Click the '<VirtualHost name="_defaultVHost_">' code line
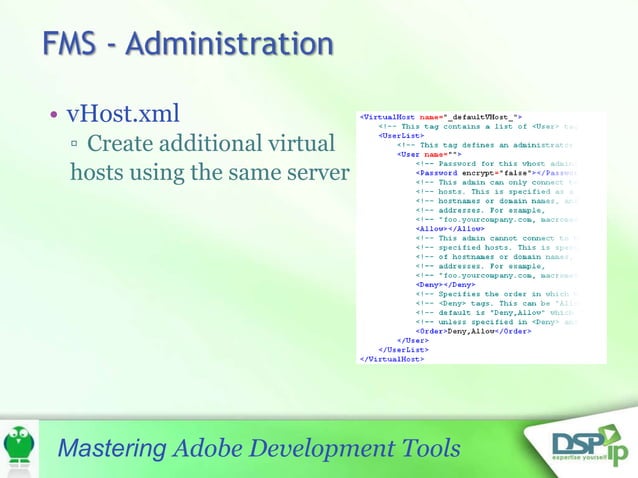 [441, 117]
